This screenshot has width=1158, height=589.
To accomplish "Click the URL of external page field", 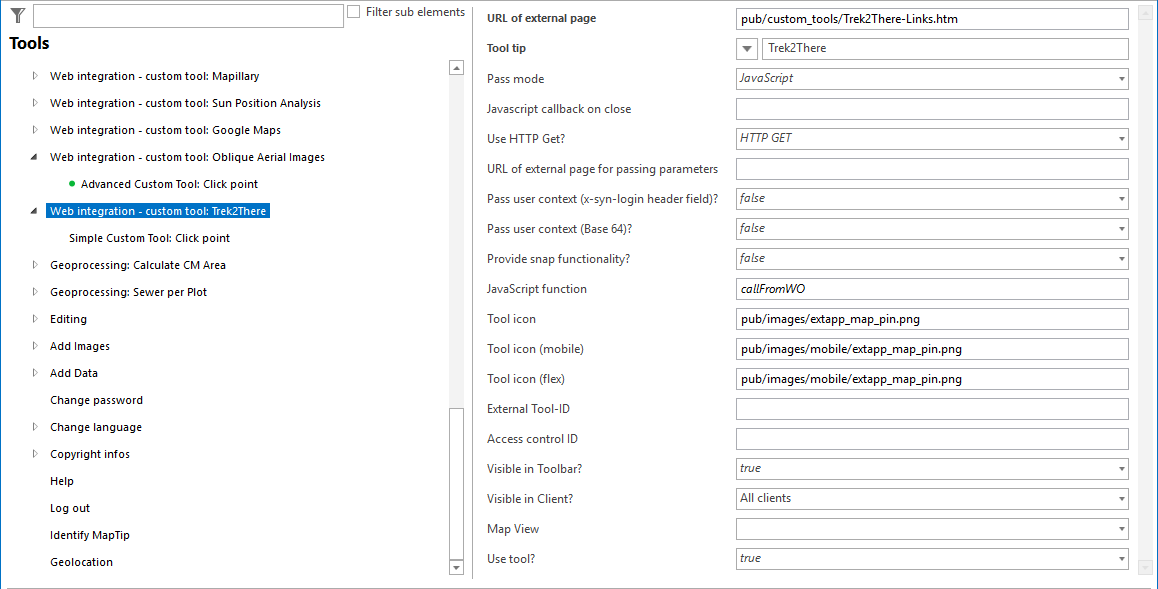I will (931, 19).
